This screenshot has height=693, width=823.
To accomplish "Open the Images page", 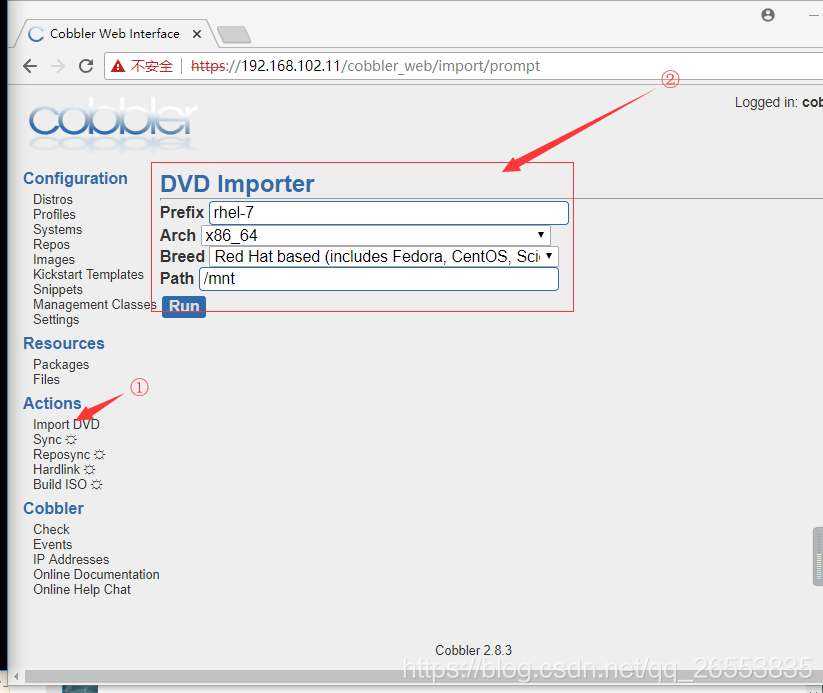I will pyautogui.click(x=54, y=260).
